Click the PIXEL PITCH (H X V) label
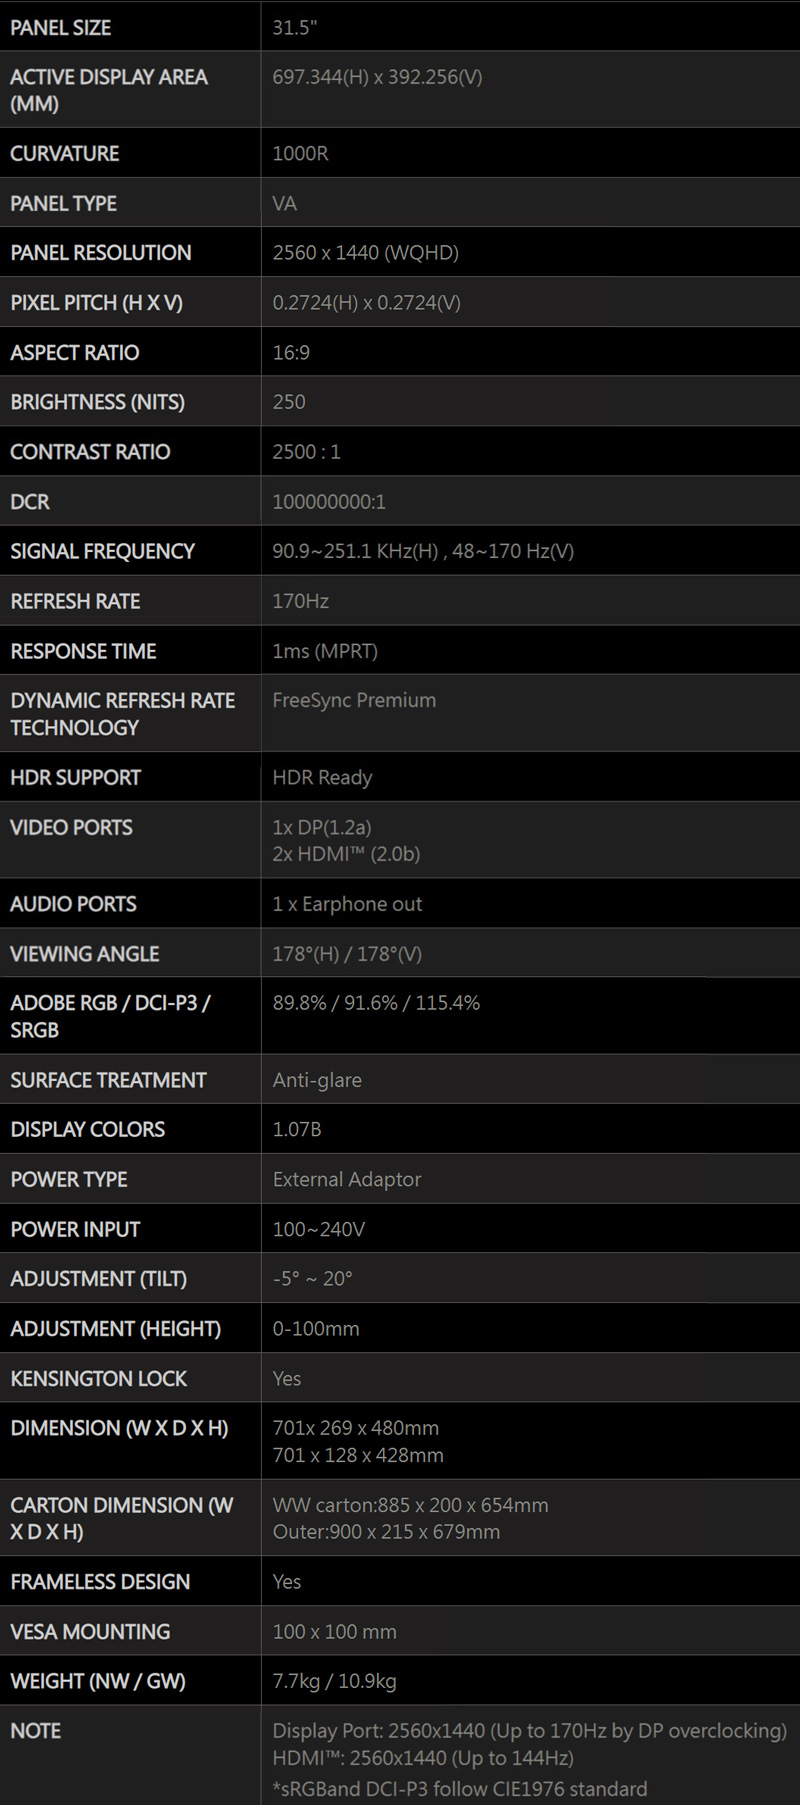The width and height of the screenshot is (800, 1805). pos(96,303)
